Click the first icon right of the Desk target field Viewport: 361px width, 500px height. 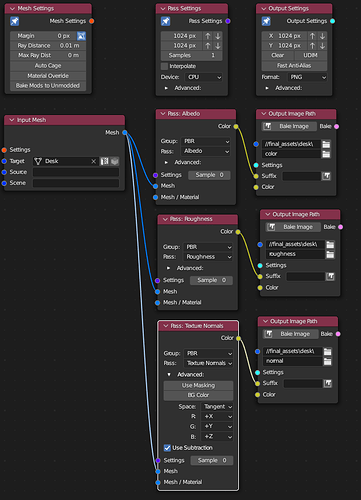point(105,161)
